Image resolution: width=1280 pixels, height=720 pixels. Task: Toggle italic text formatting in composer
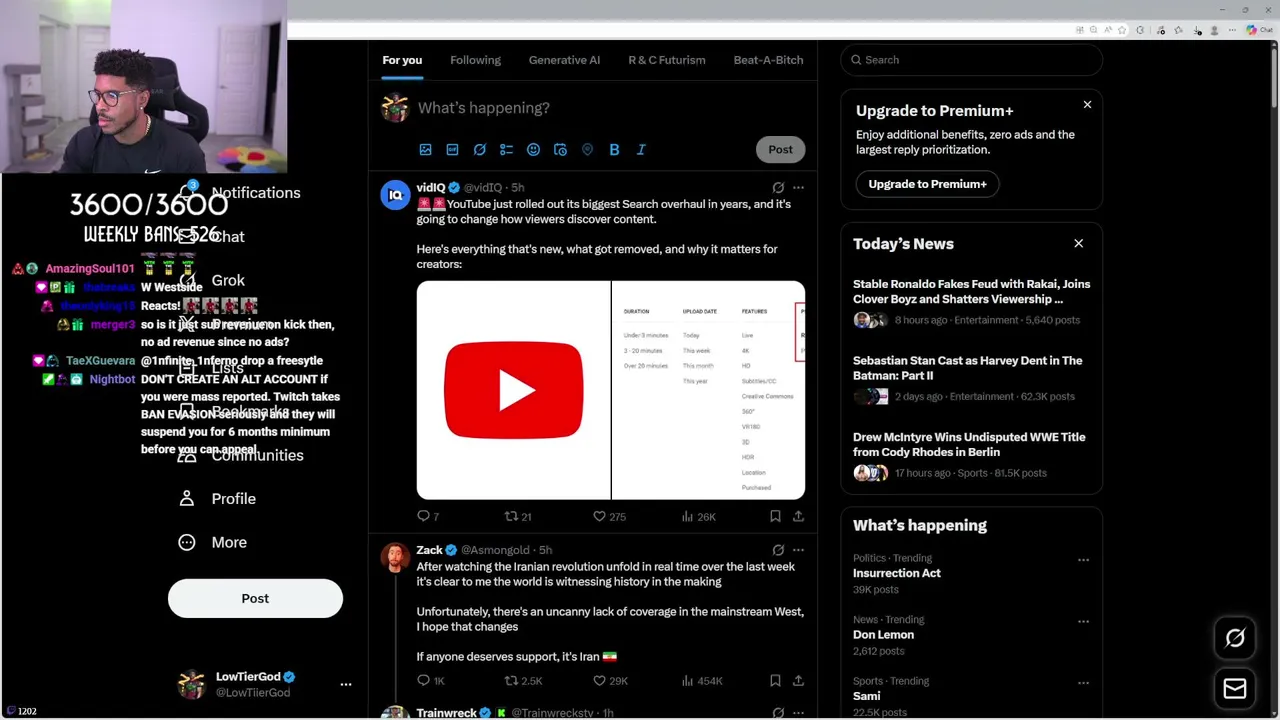pos(641,149)
